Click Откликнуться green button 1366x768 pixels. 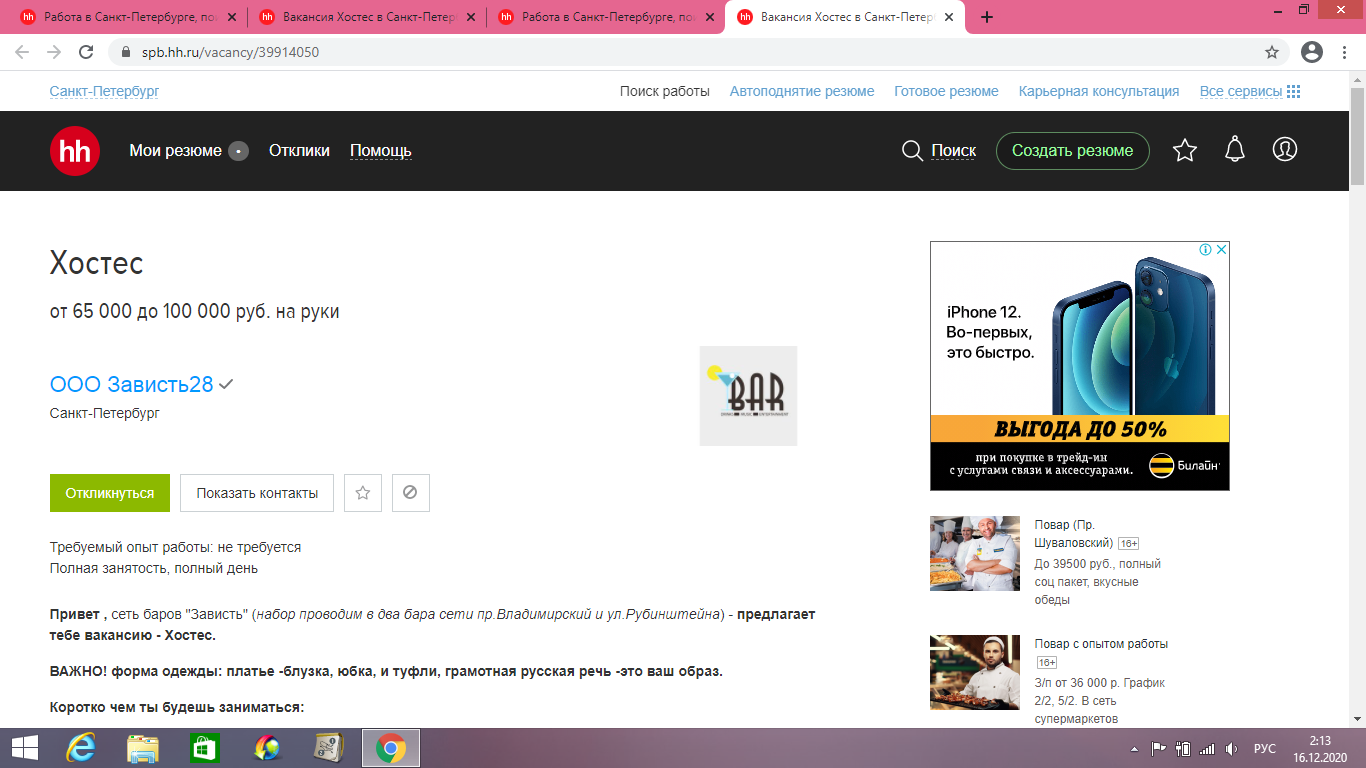tap(110, 493)
